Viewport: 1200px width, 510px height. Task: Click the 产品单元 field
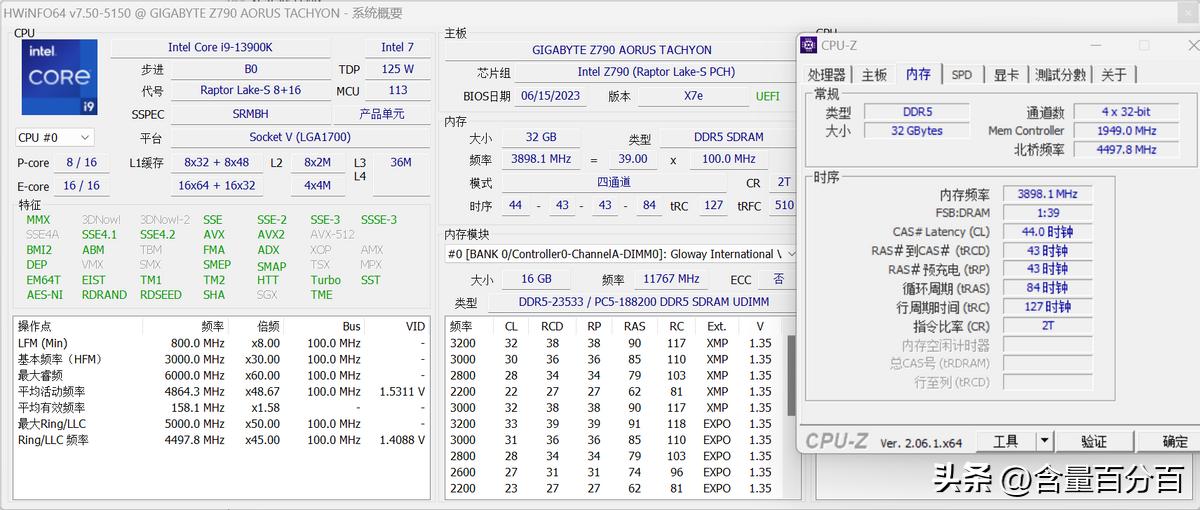click(382, 114)
